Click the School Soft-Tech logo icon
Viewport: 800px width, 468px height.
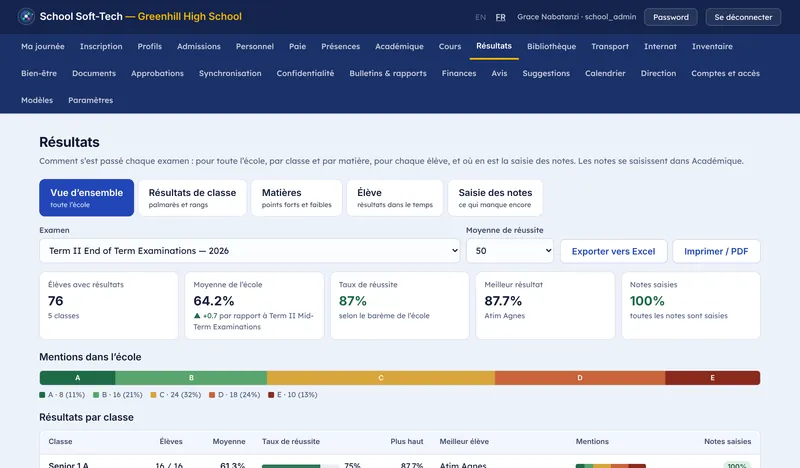pos(26,16)
